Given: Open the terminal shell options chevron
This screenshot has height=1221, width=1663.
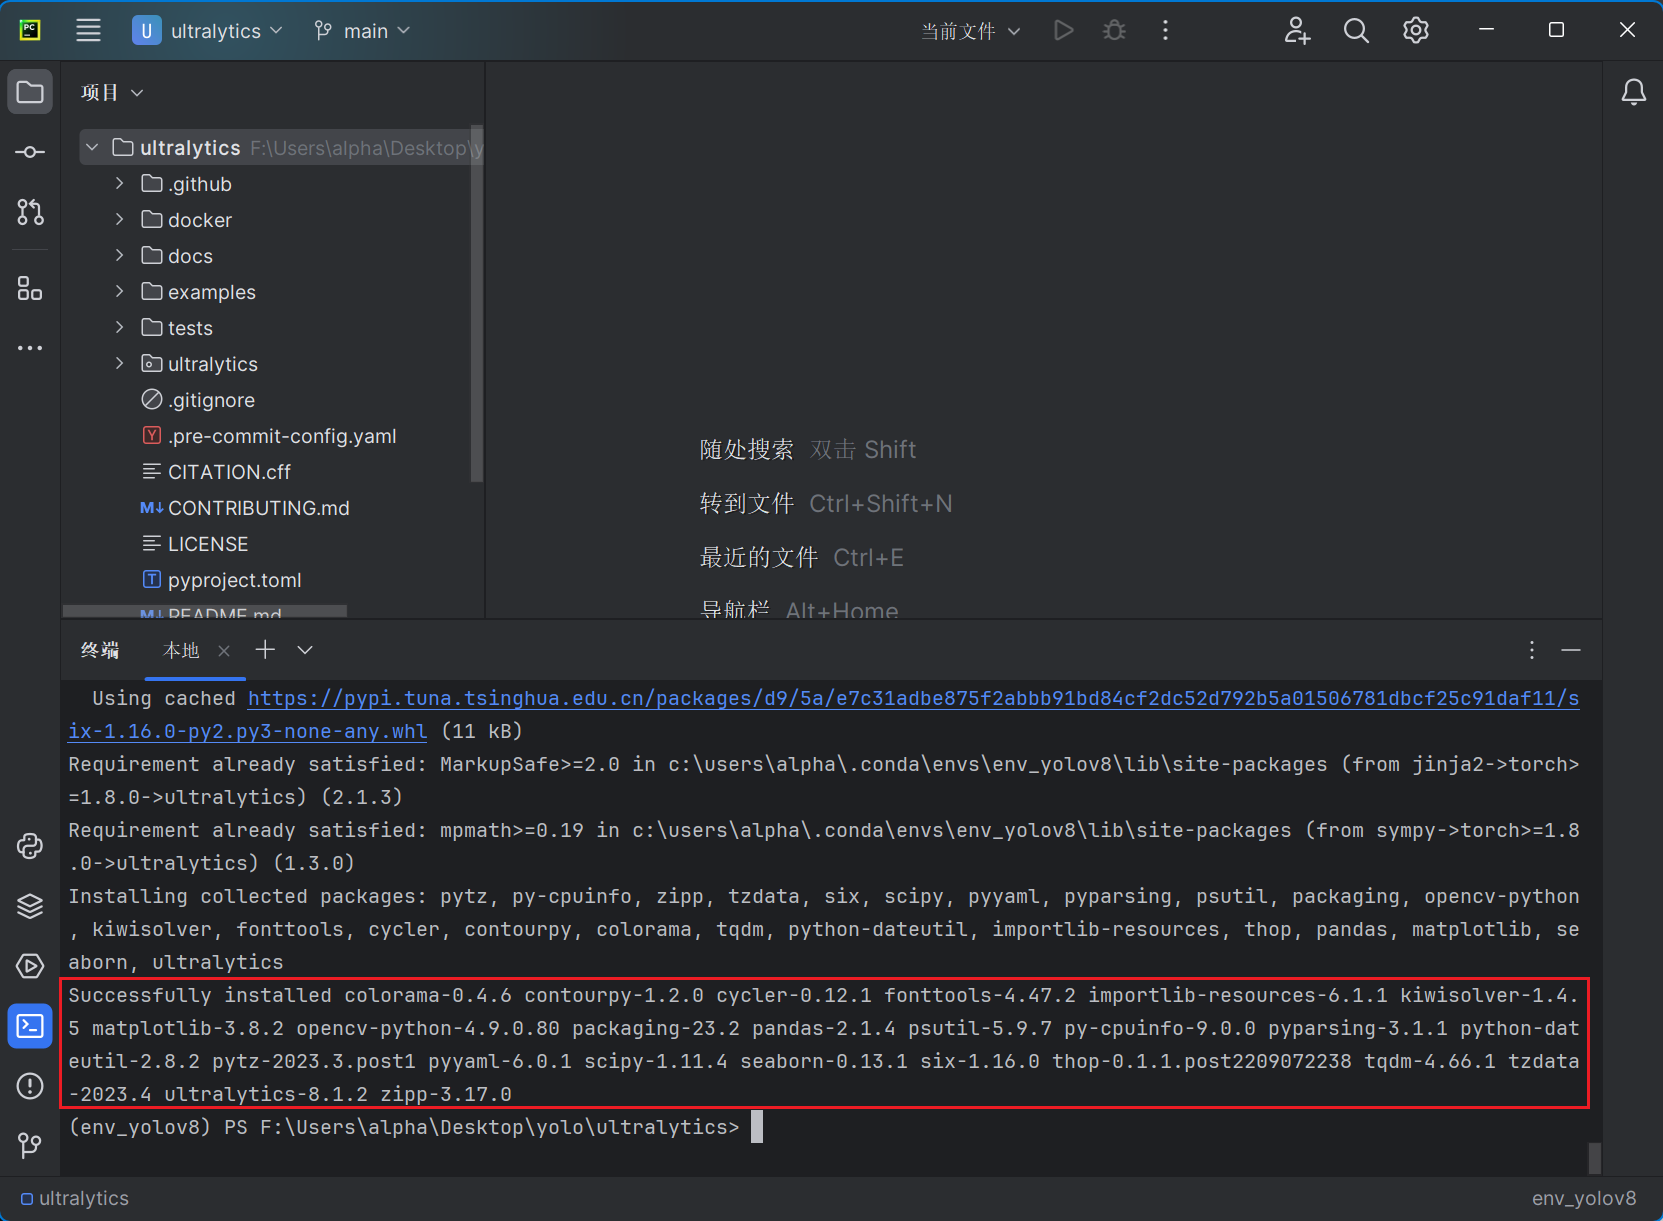Looking at the screenshot, I should [x=305, y=650].
